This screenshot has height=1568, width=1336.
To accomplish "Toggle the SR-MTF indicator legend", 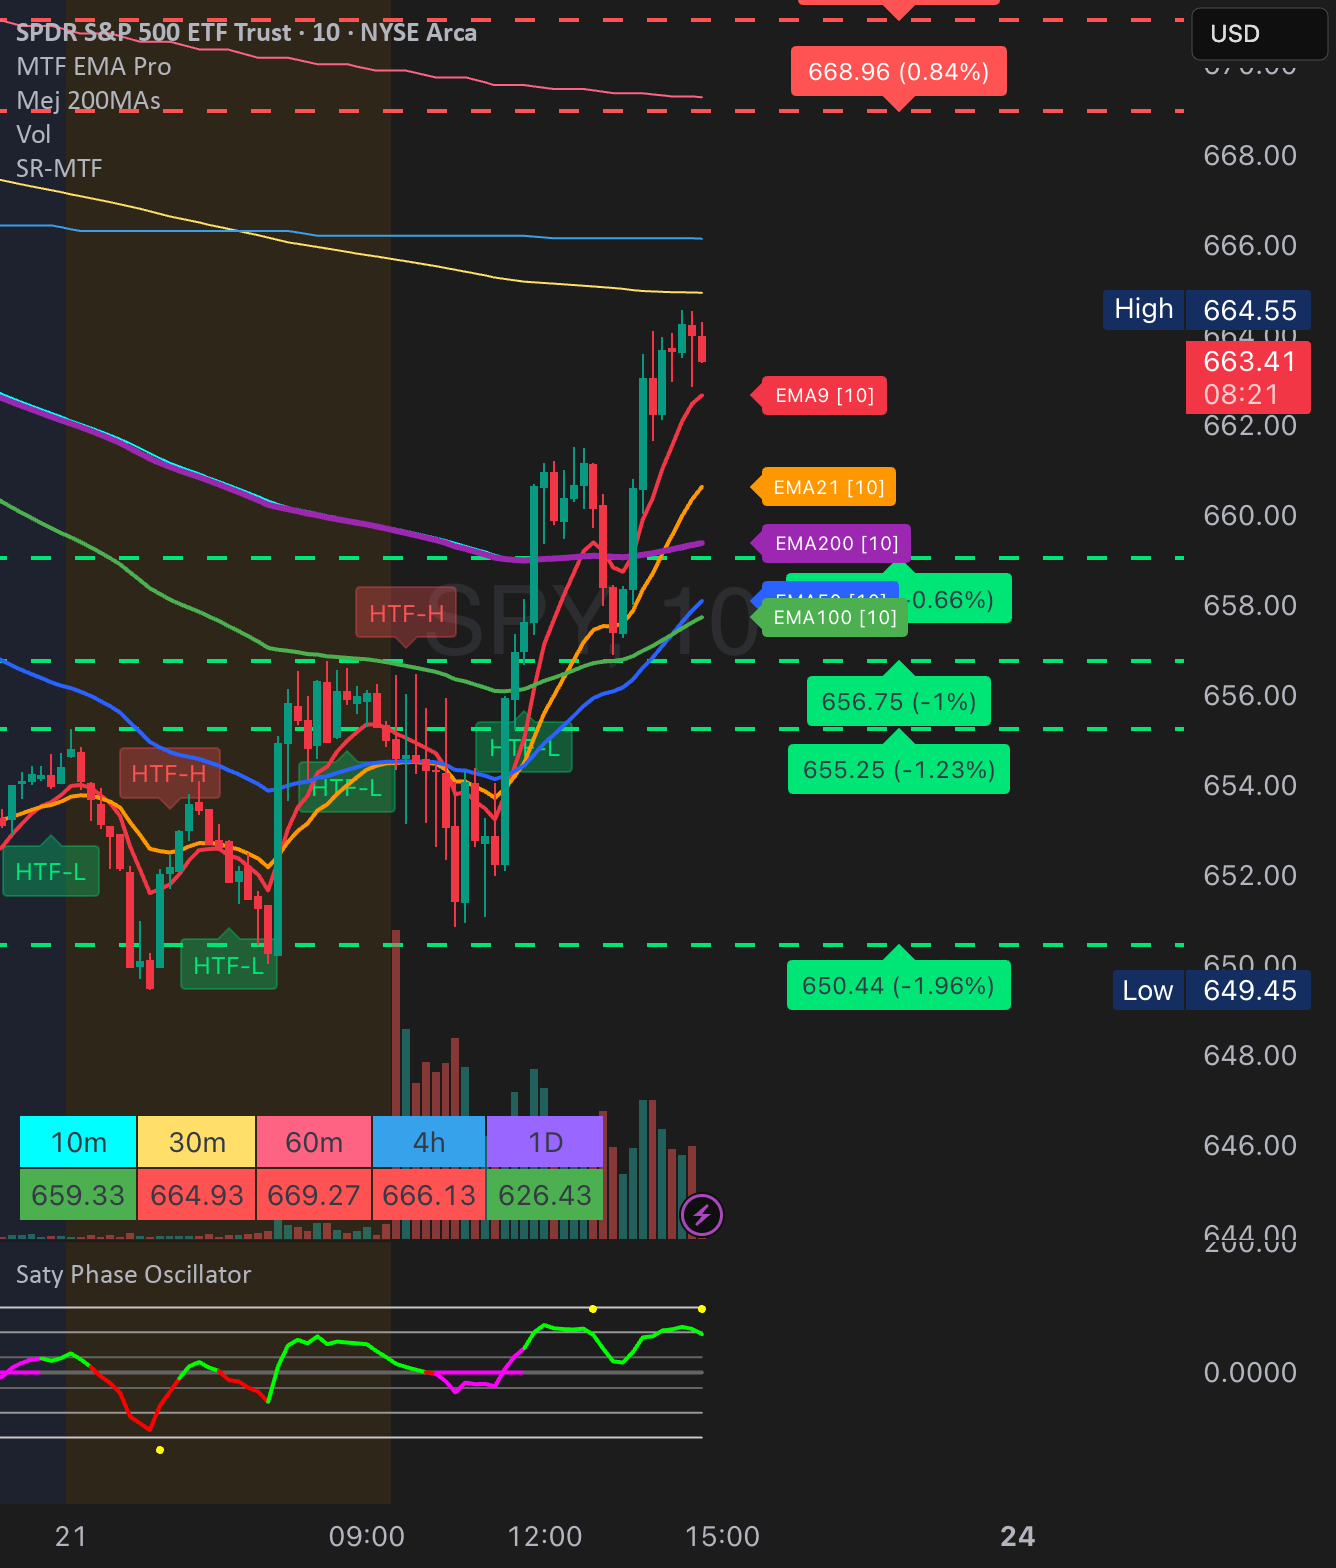I will coord(59,168).
